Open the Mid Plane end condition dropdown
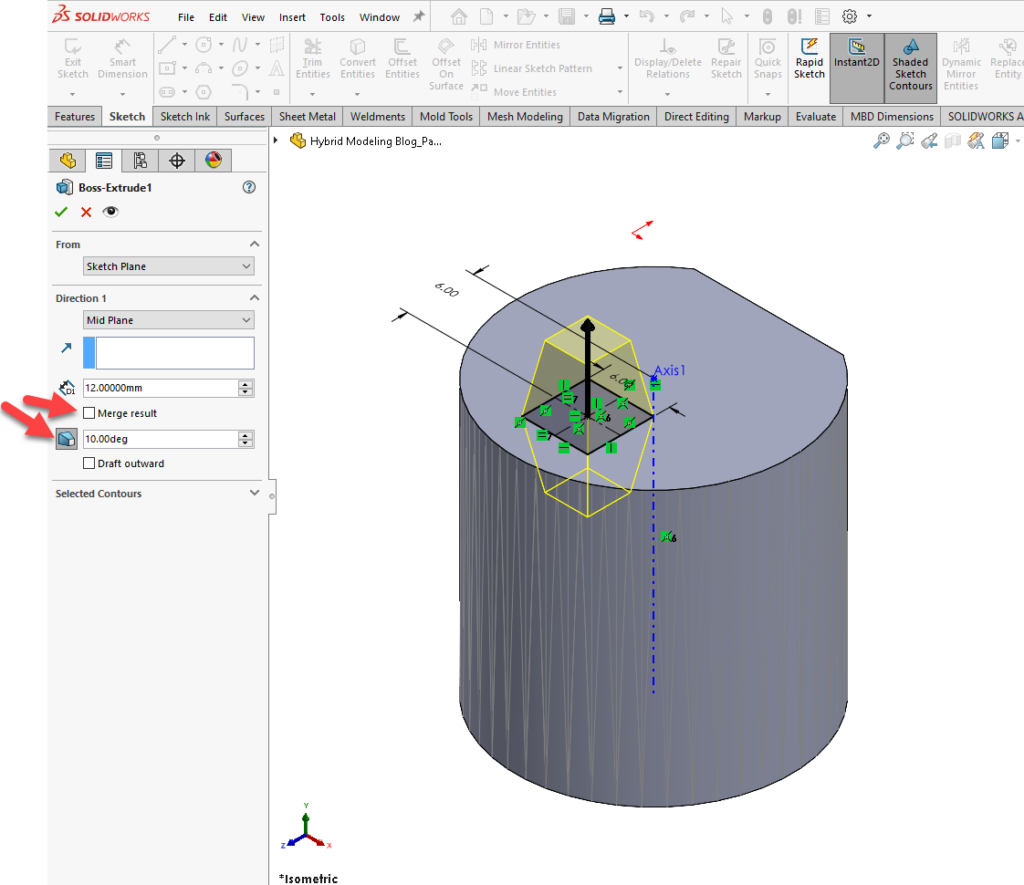 click(x=168, y=319)
